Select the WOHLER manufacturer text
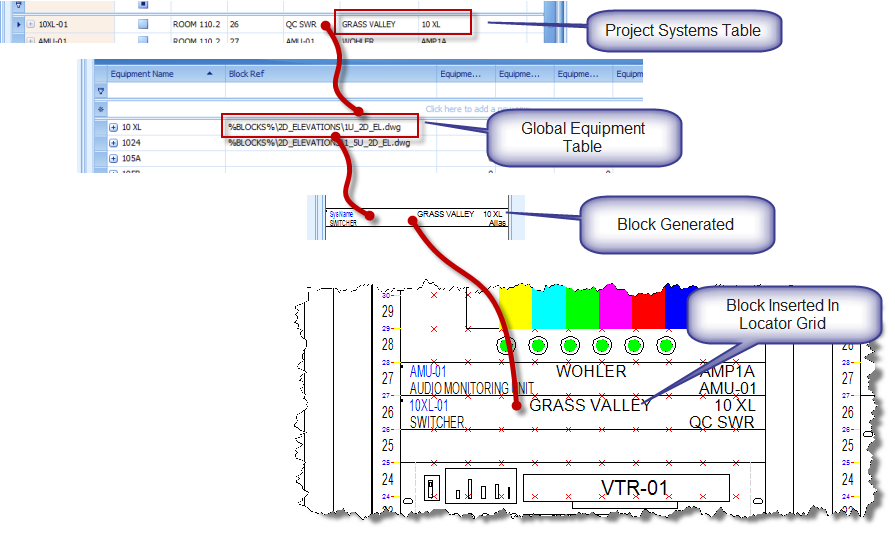This screenshot has width=895, height=539. coord(591,371)
